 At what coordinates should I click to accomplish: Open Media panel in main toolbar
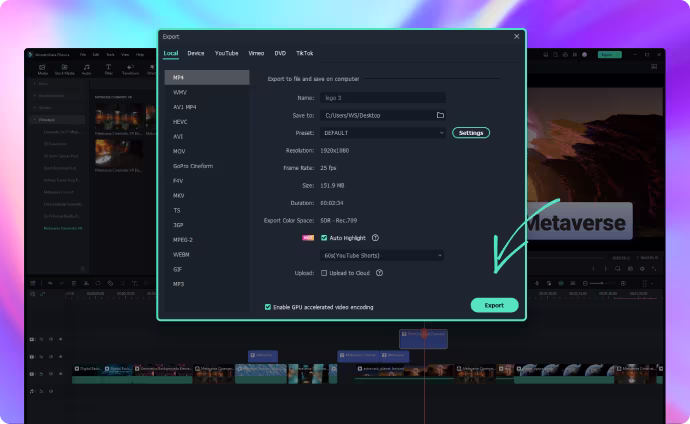pyautogui.click(x=42, y=69)
